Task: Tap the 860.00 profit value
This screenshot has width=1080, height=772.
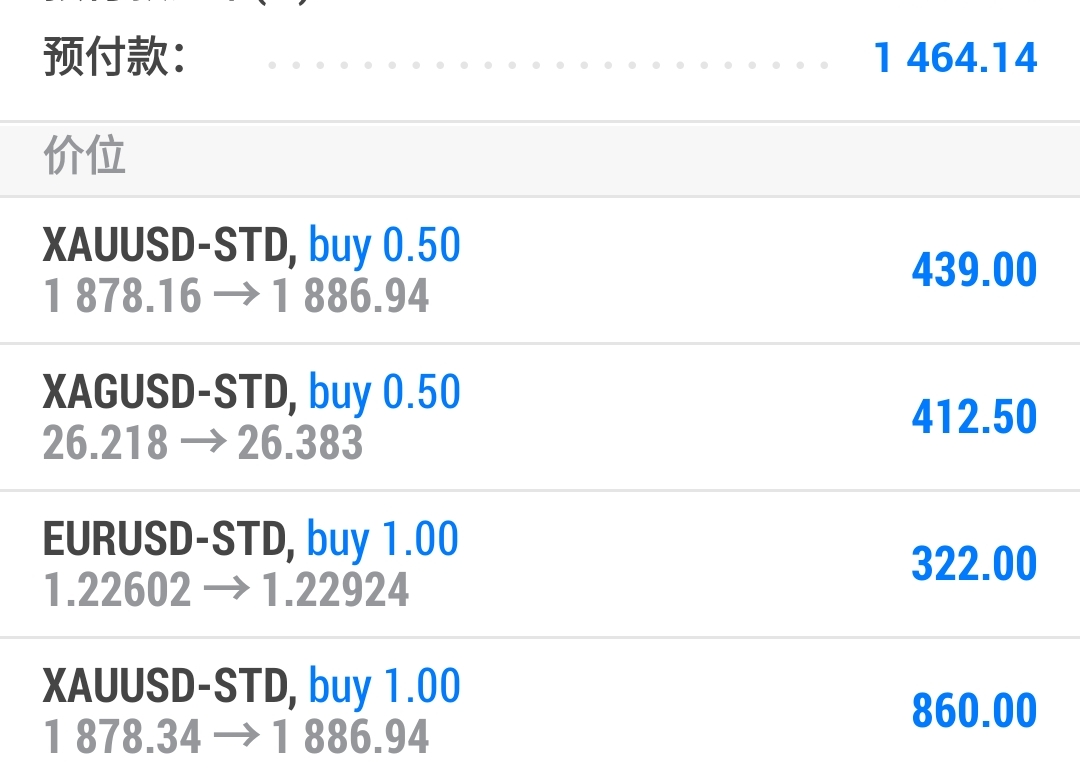Action: [x=974, y=711]
